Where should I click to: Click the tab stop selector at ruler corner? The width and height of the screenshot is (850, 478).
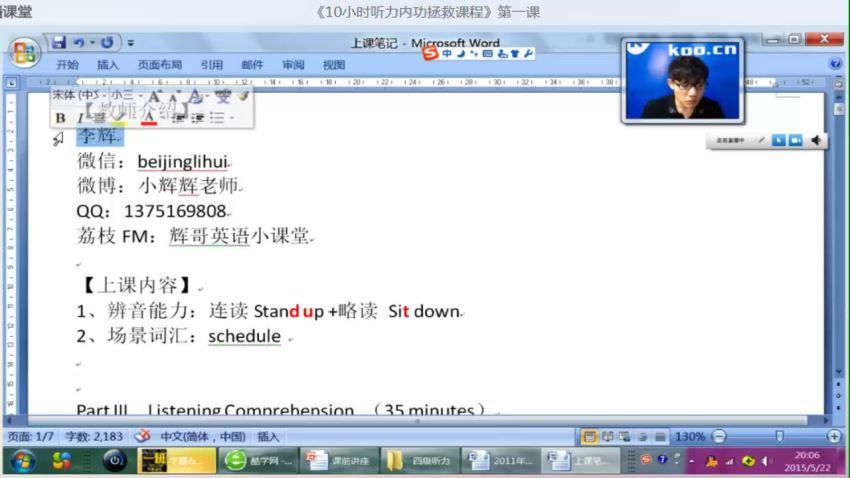[x=11, y=82]
